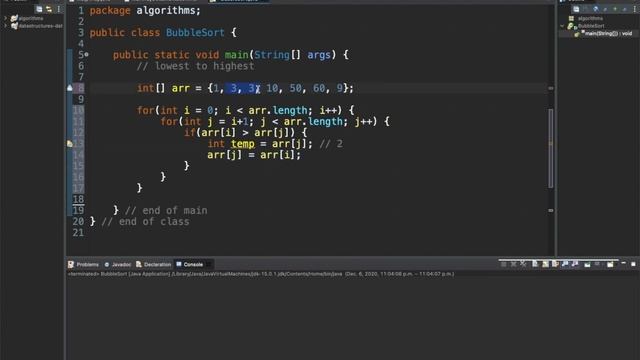Click overview ruler marker beside line 8
Screen dimensions: 640x360
[x=551, y=88]
